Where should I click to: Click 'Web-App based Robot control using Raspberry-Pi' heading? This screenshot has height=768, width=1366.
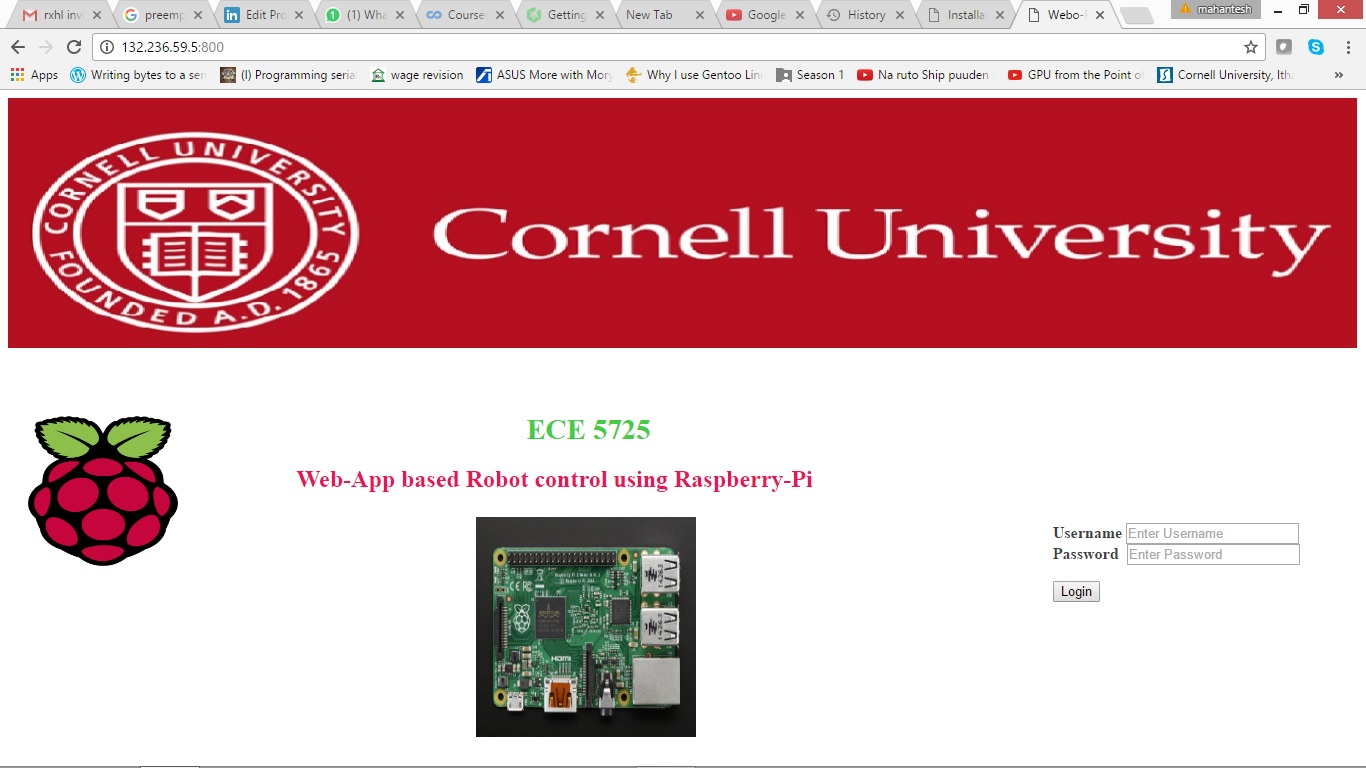click(x=554, y=479)
